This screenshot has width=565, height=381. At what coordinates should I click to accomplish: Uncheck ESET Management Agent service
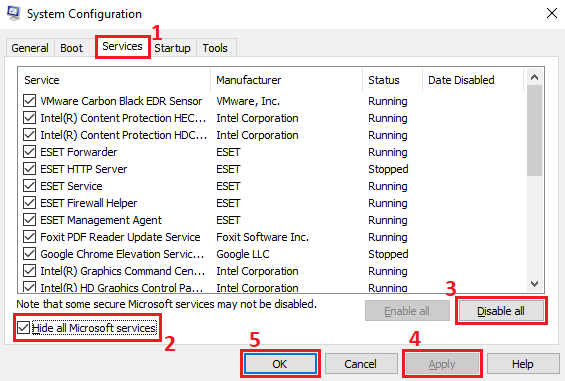point(29,220)
